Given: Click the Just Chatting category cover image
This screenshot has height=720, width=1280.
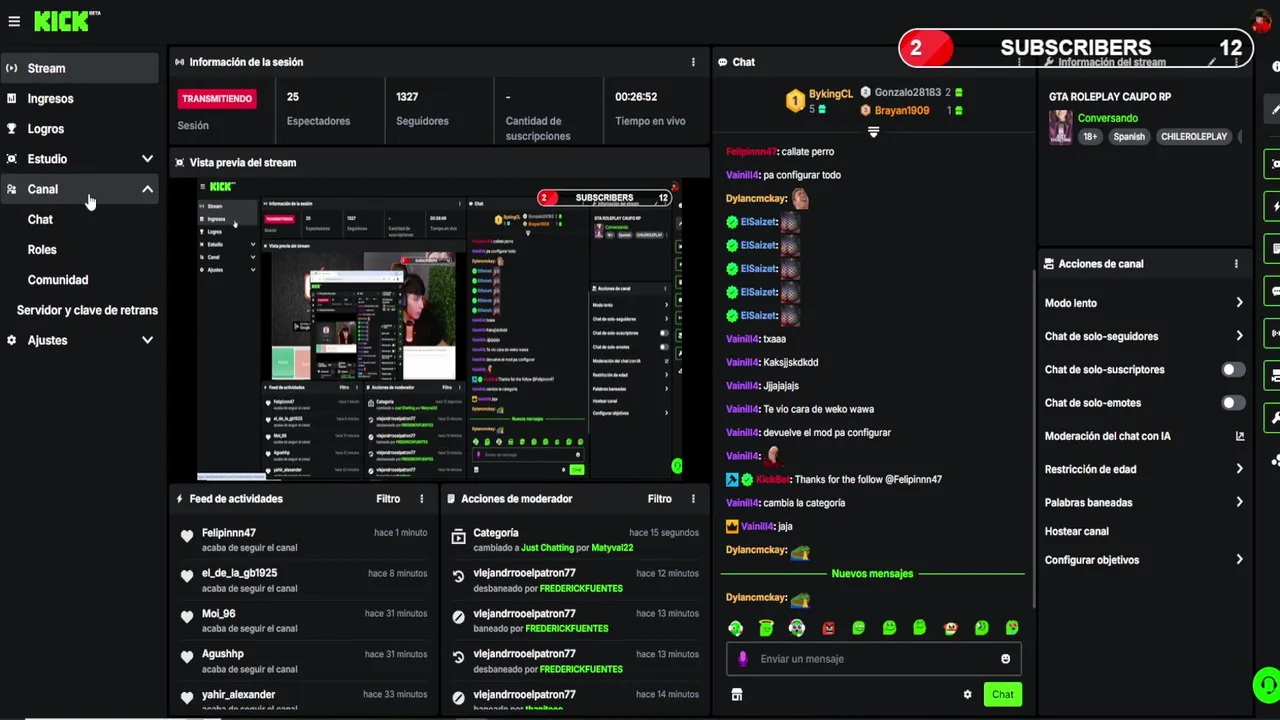Looking at the screenshot, I should 1060,127.
